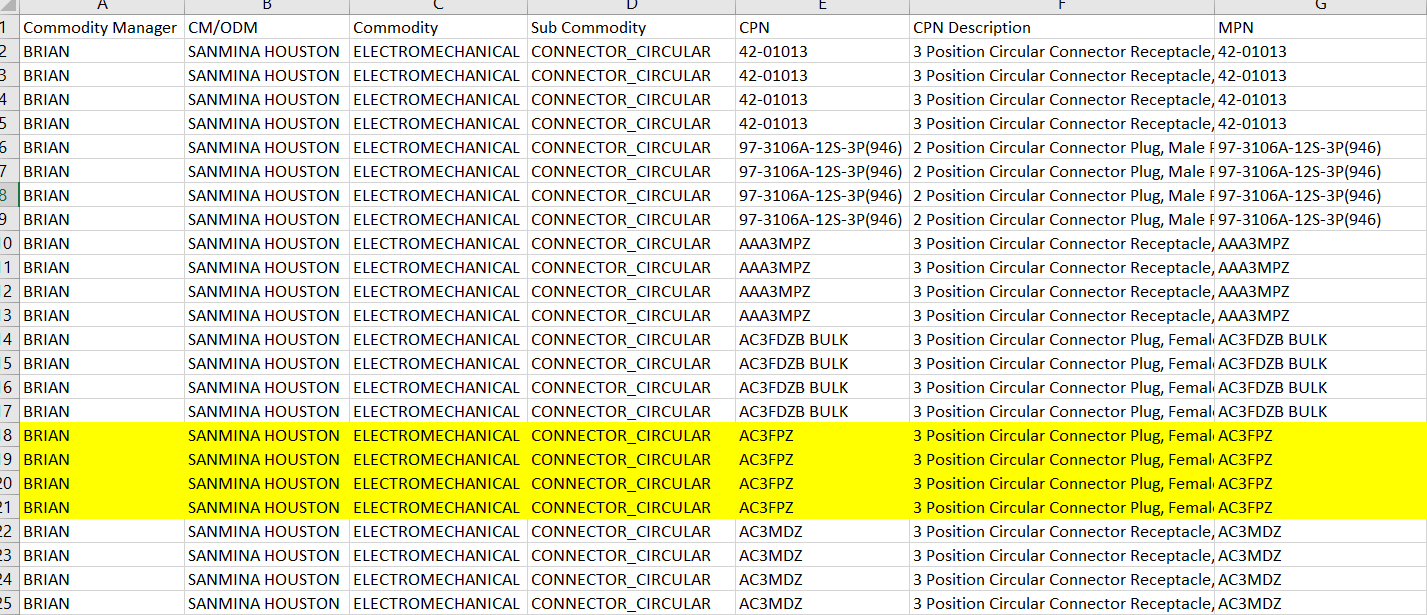The image size is (1427, 615).
Task: Select the row 2 header number
Action: 8,52
